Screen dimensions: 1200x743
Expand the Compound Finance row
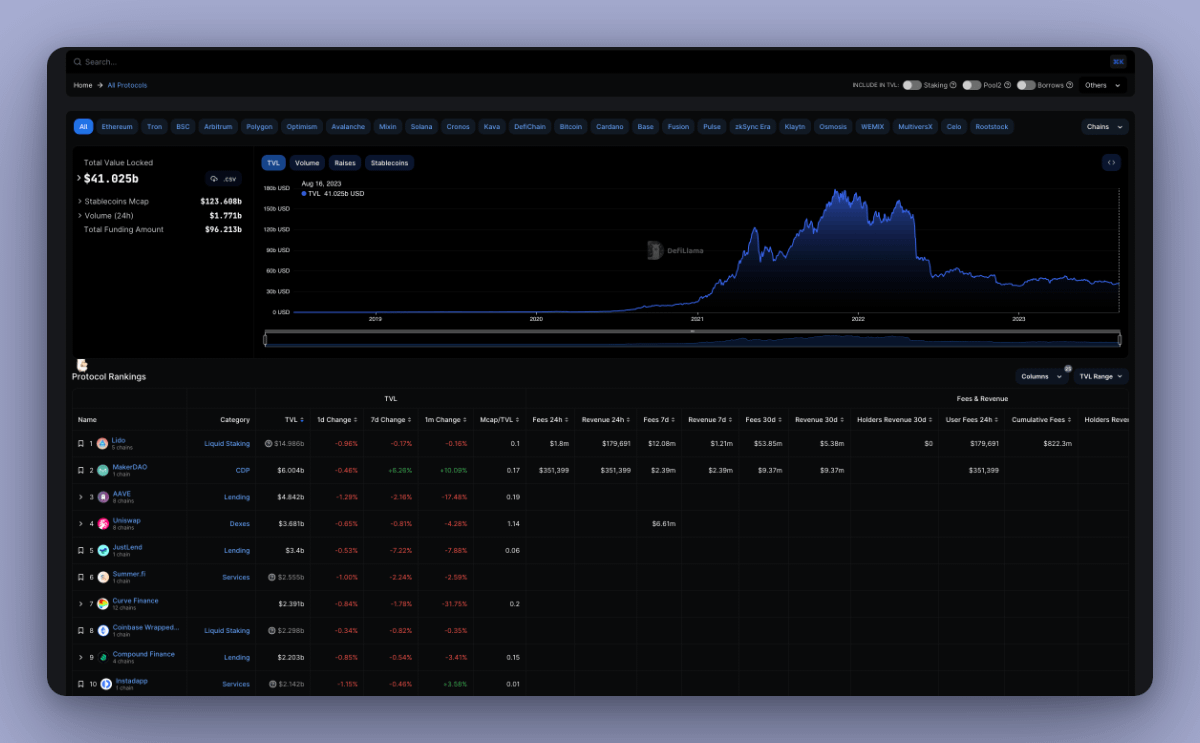(x=81, y=657)
